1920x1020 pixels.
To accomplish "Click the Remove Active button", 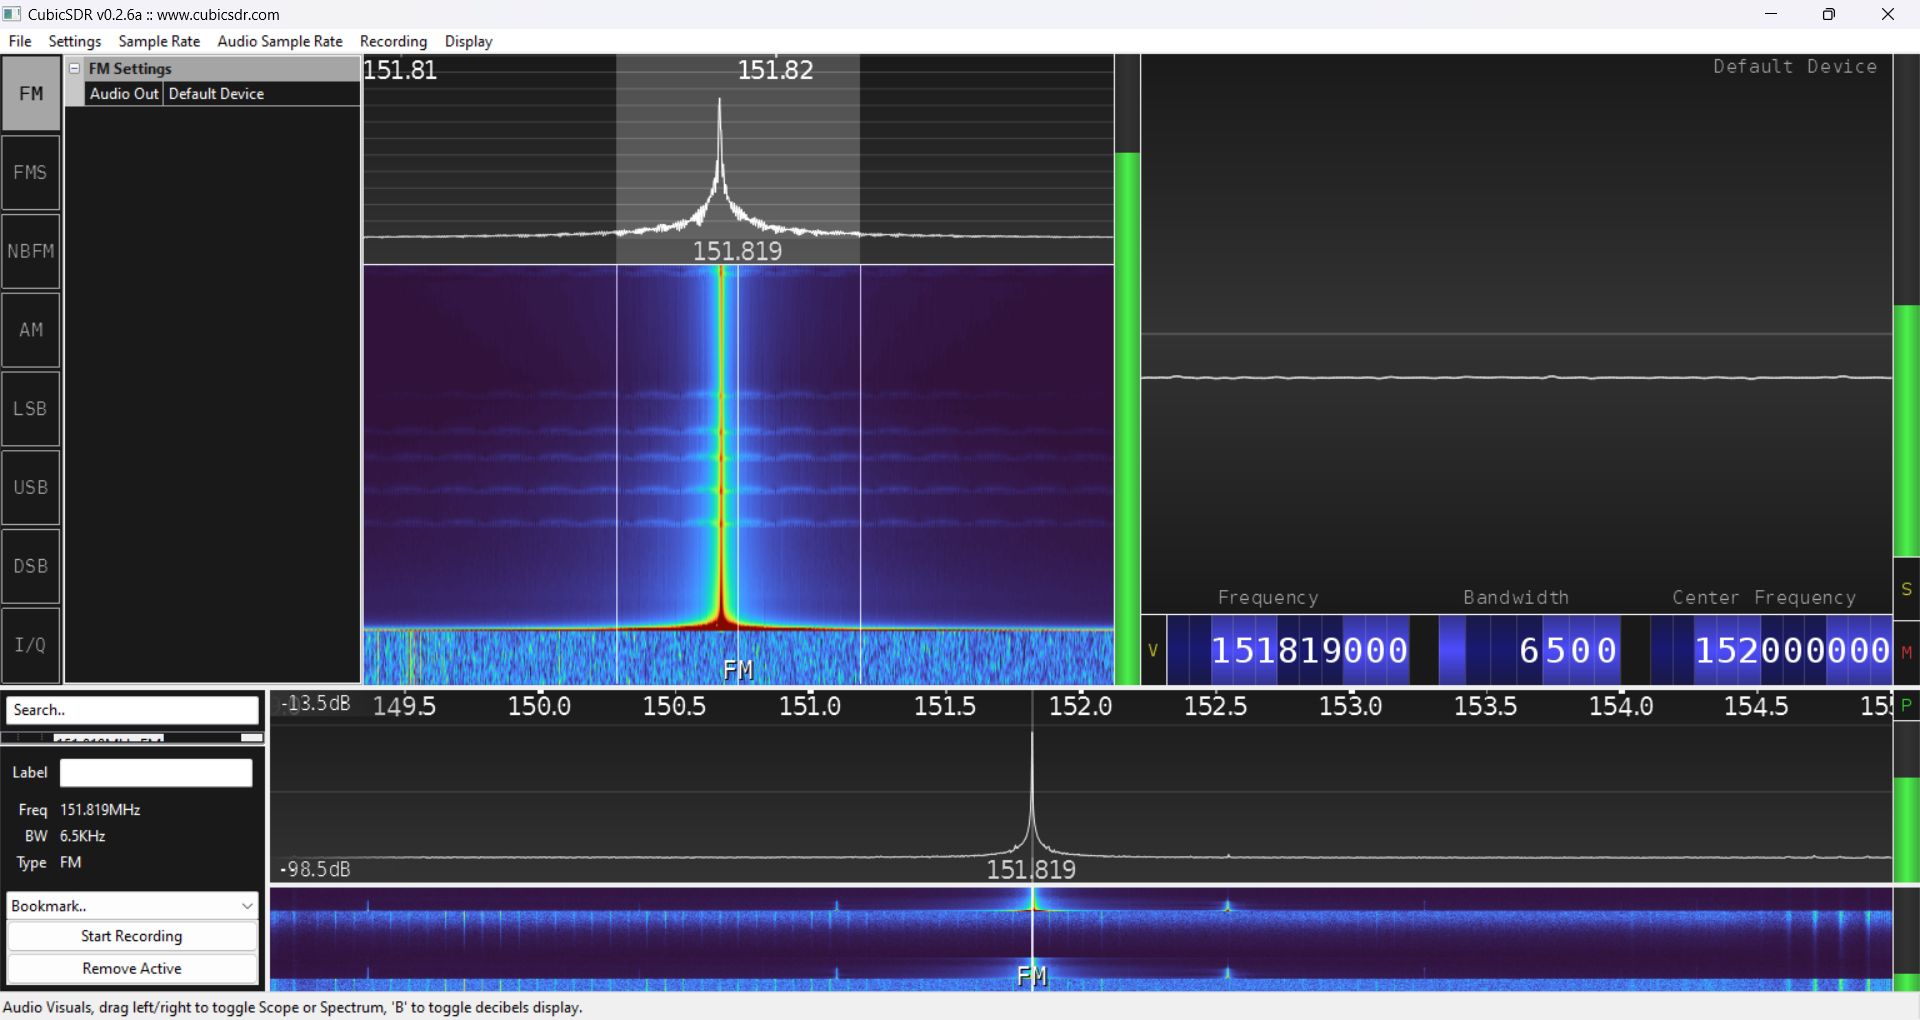I will 132,969.
